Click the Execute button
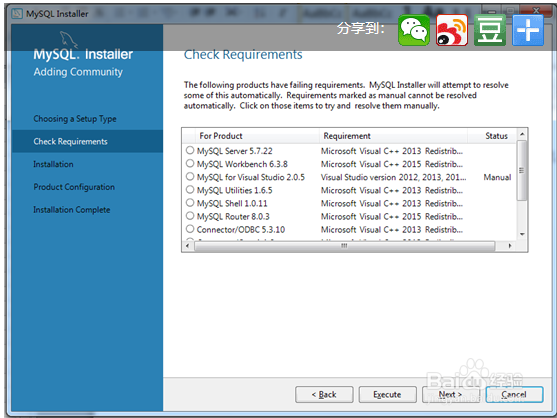The width and height of the screenshot is (557, 418). click(x=388, y=395)
